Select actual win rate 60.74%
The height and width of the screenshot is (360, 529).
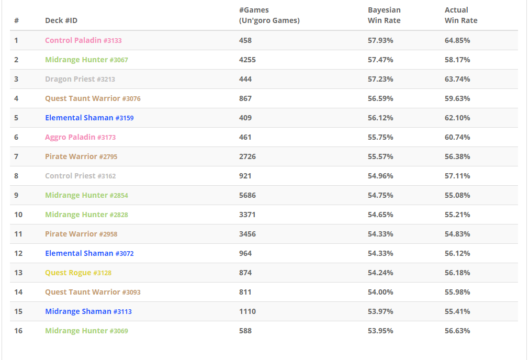click(457, 137)
